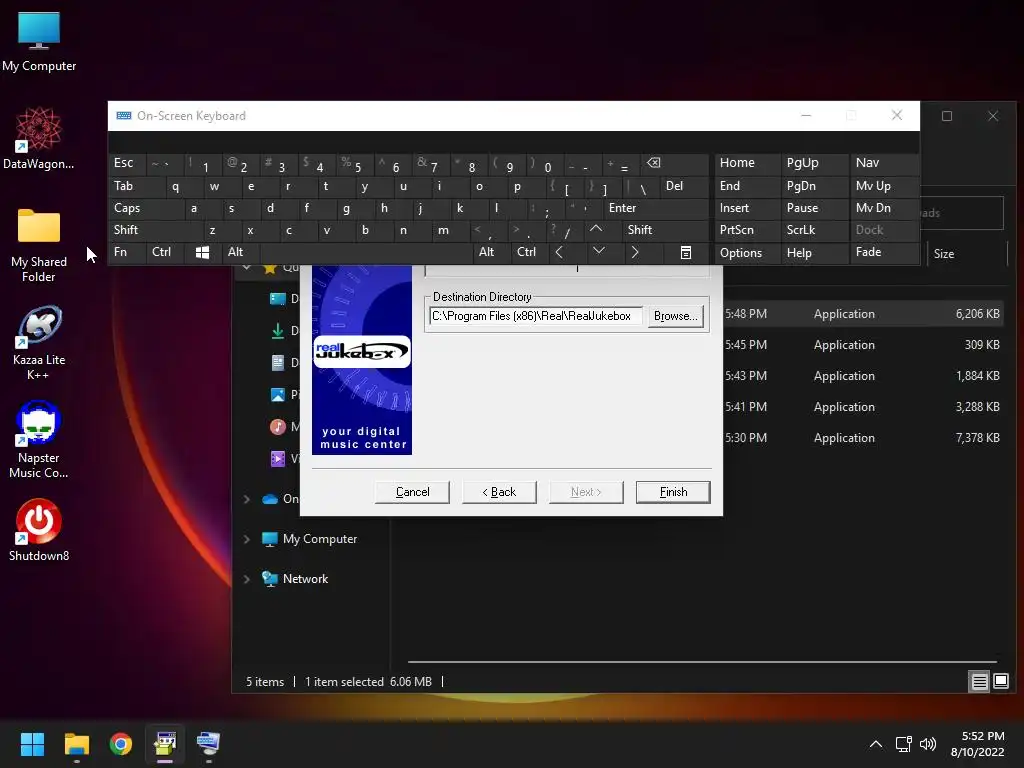Tap the PgDn key on On-Screen Keyboard
This screenshot has width=1024, height=768.
[814, 186]
